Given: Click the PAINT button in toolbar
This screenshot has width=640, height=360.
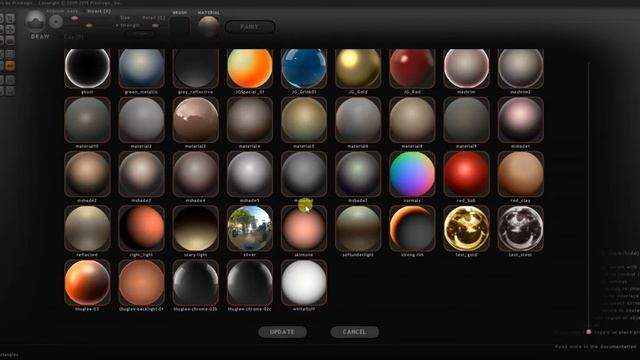Looking at the screenshot, I should coord(250,27).
